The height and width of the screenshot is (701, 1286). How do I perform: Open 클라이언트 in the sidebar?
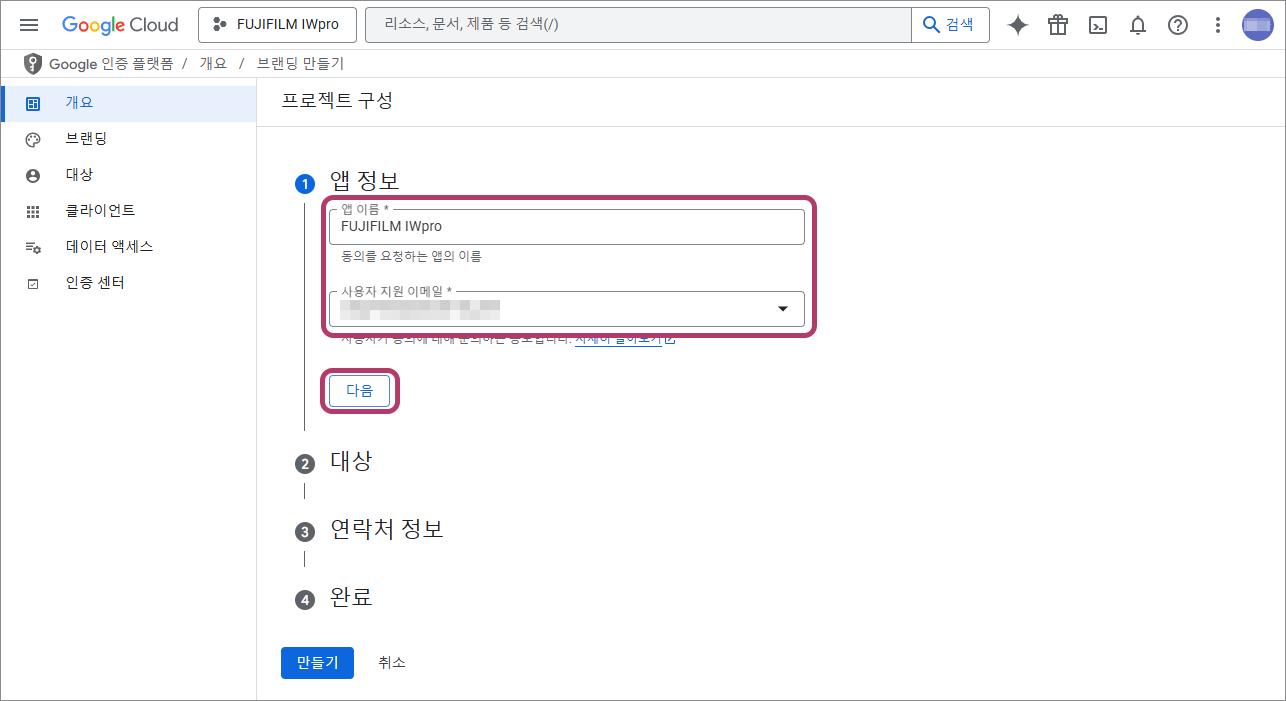pyautogui.click(x=128, y=211)
